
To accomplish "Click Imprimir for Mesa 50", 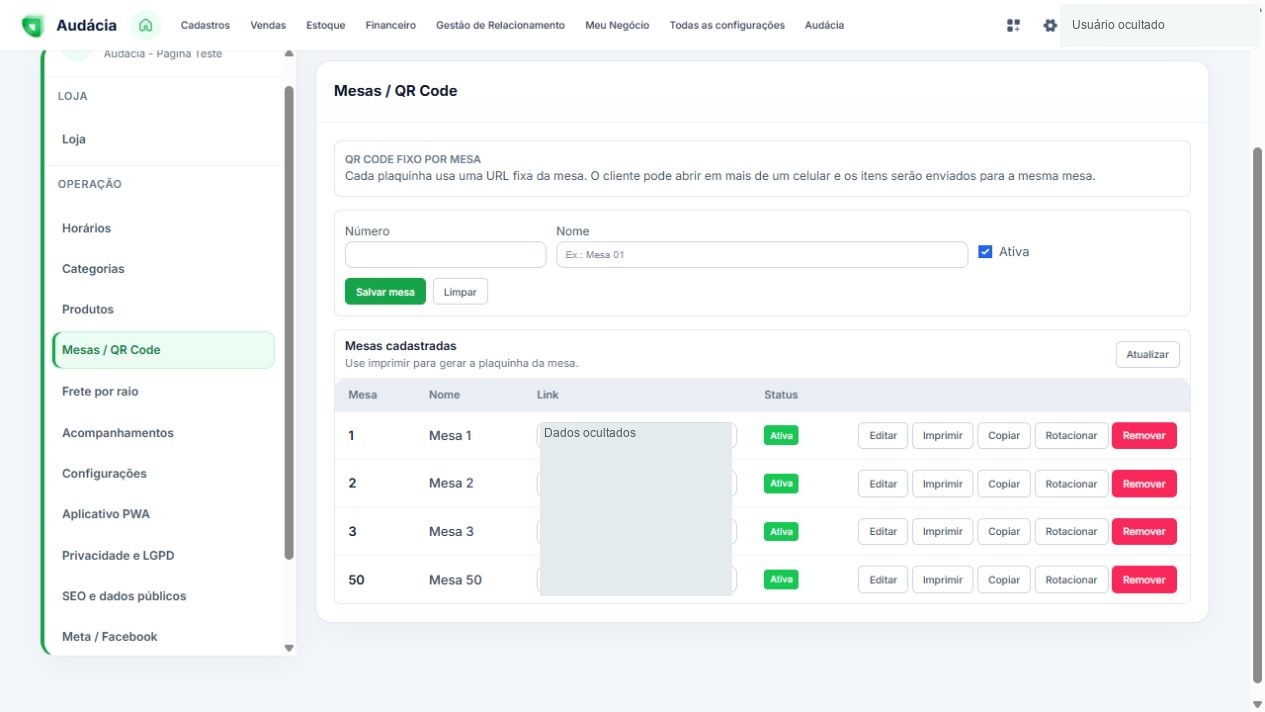I will pos(942,580).
